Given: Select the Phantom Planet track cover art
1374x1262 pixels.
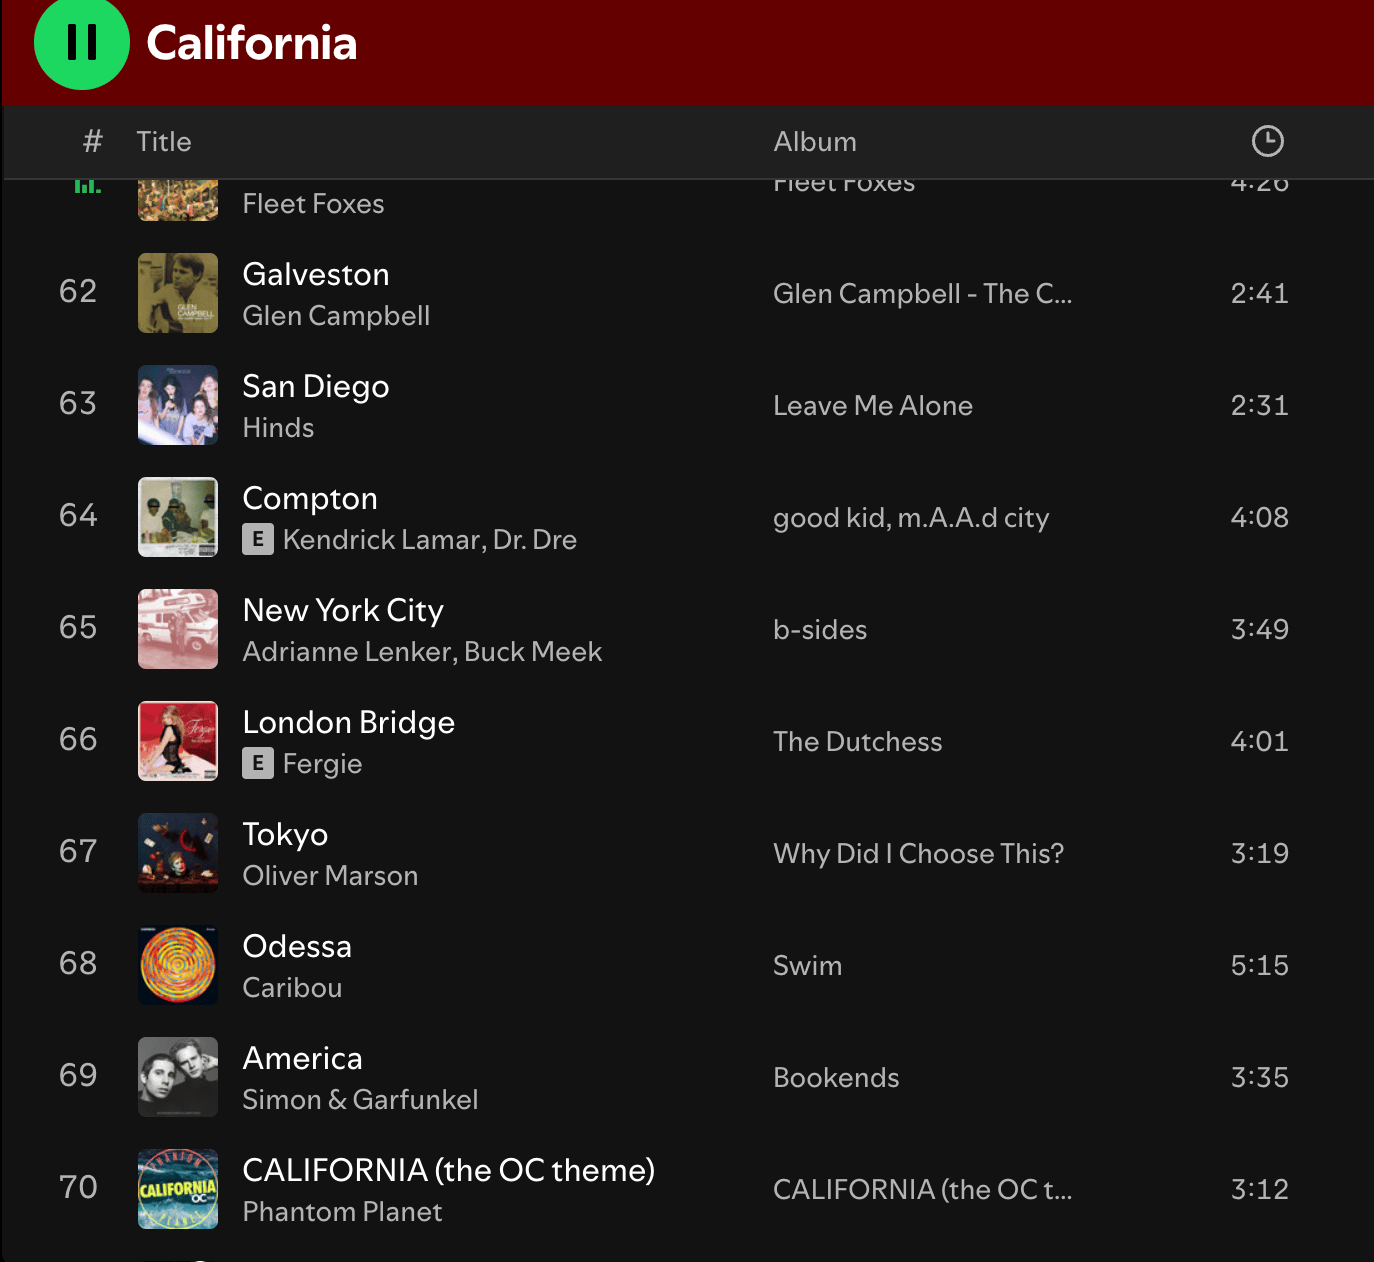Looking at the screenshot, I should pyautogui.click(x=178, y=1189).
